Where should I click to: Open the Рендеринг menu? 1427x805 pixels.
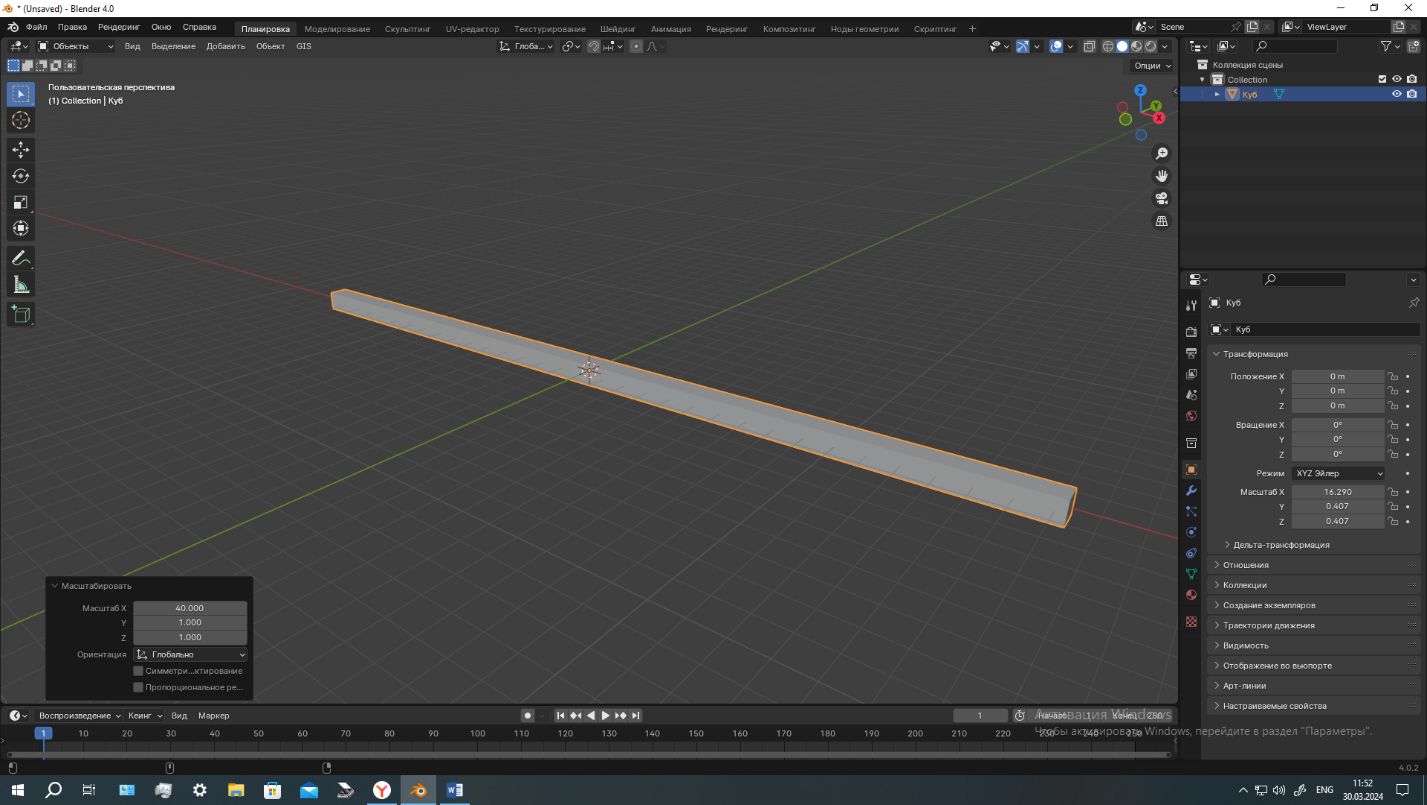click(119, 27)
